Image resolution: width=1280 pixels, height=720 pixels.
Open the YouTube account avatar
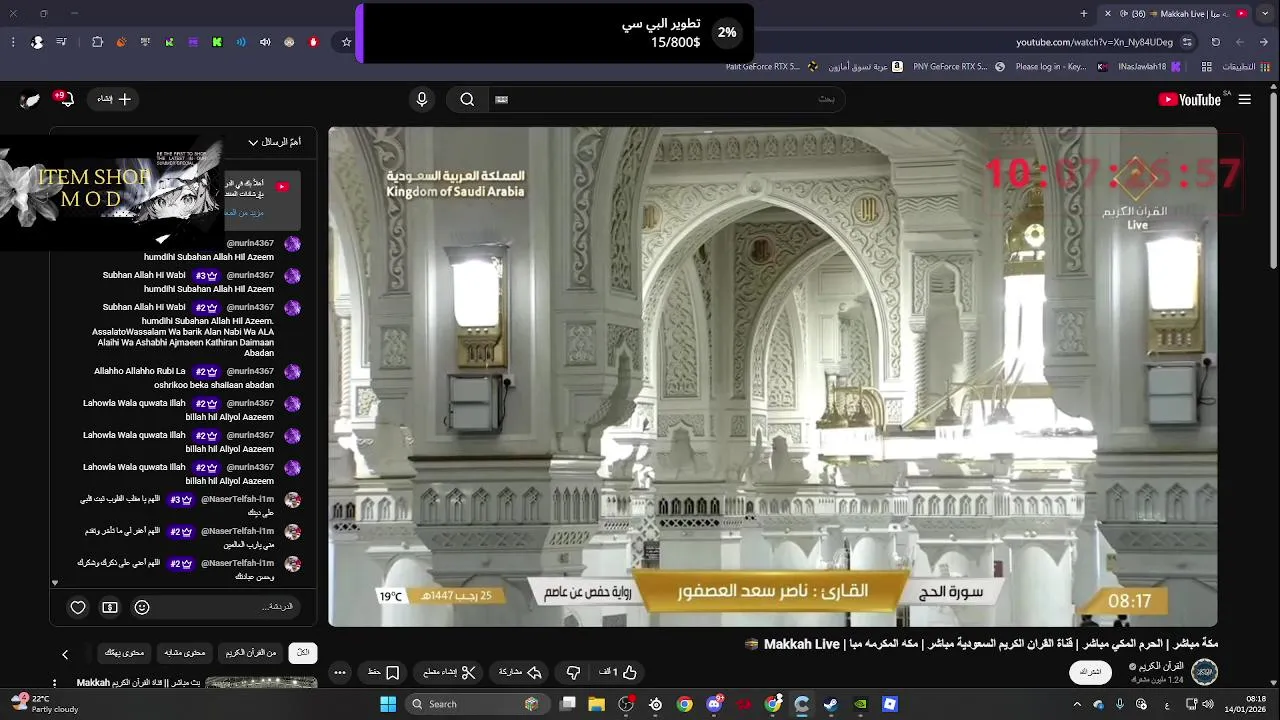31,99
